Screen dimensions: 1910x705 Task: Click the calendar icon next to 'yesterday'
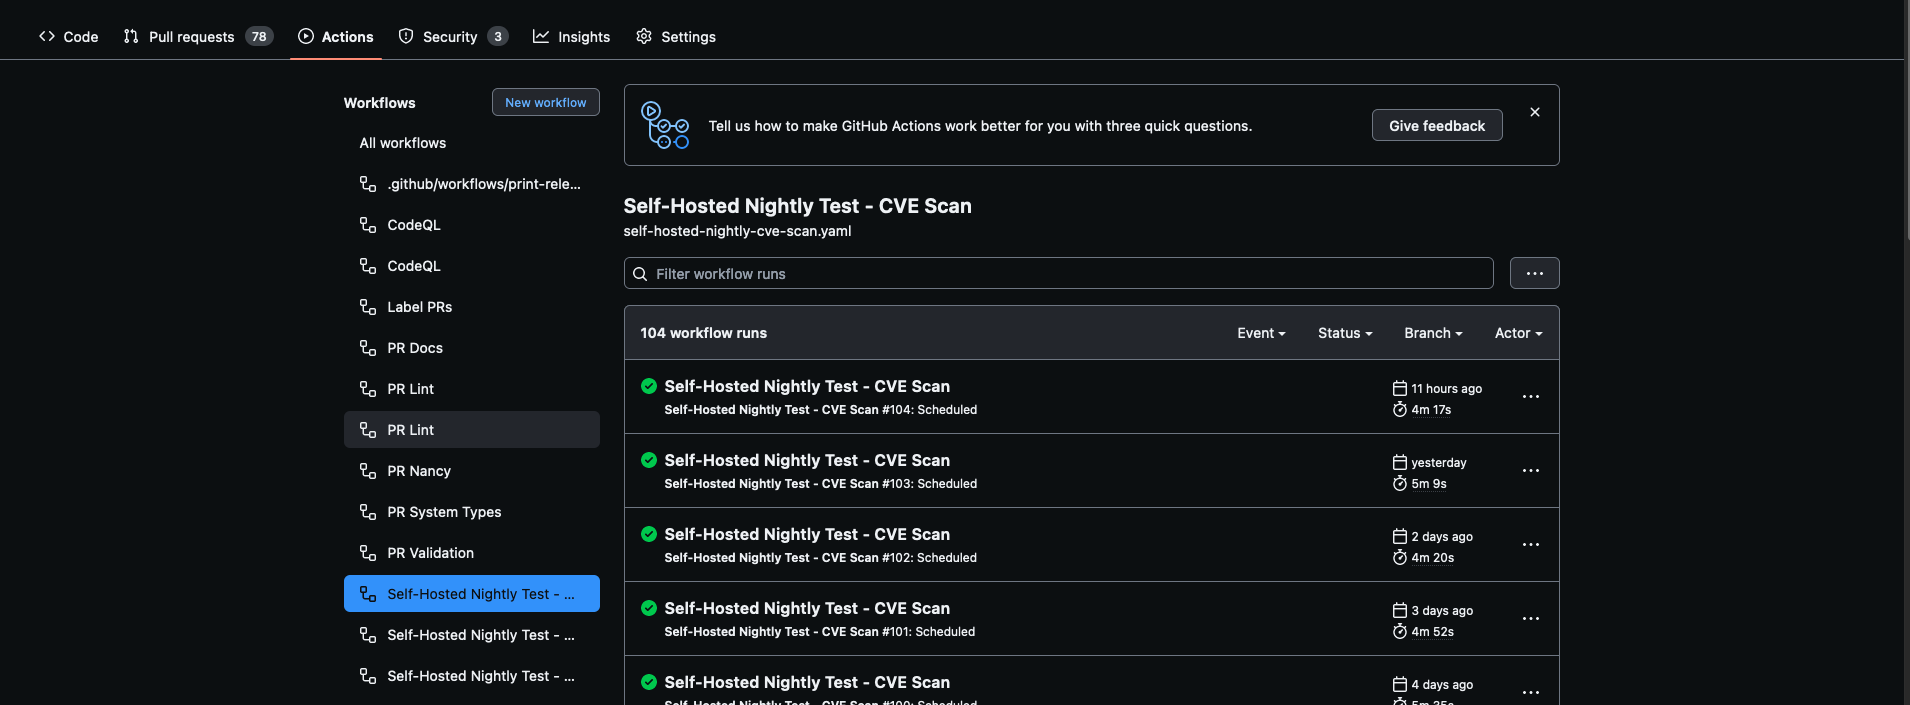pyautogui.click(x=1400, y=462)
